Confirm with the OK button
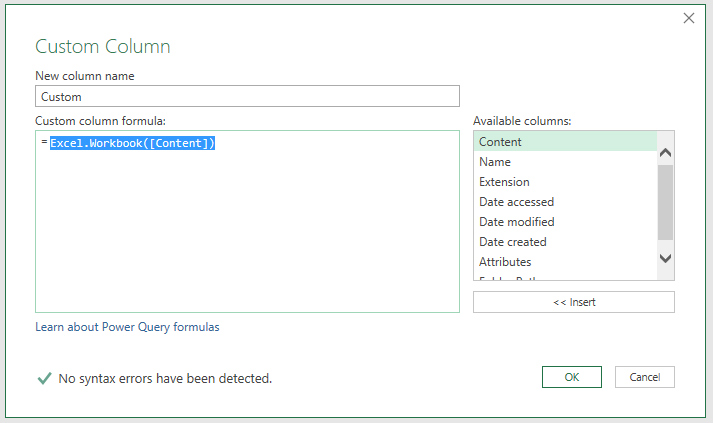The height and width of the screenshot is (423, 713). point(571,377)
